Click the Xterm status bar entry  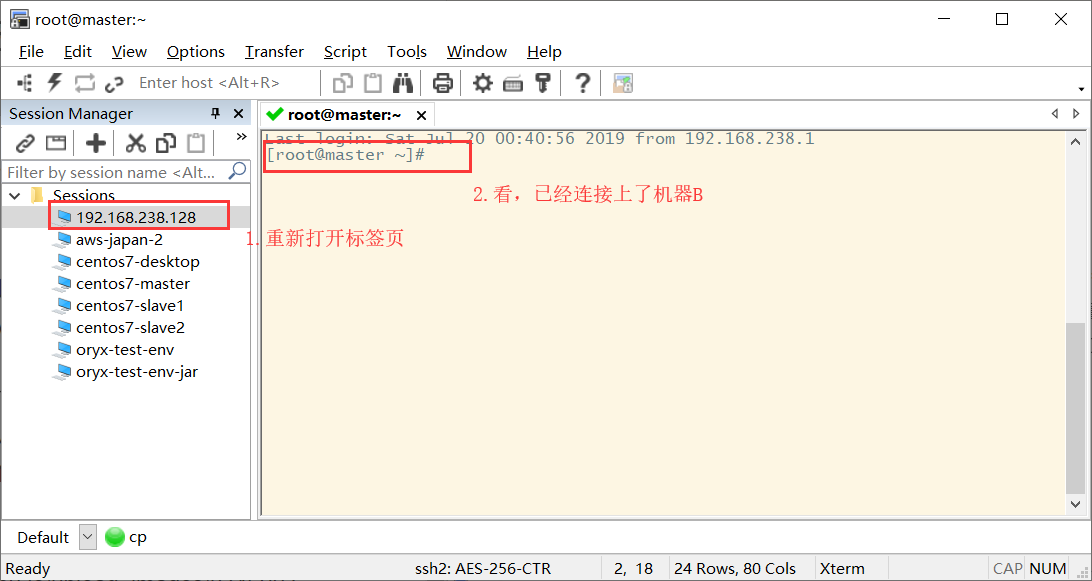[842, 568]
